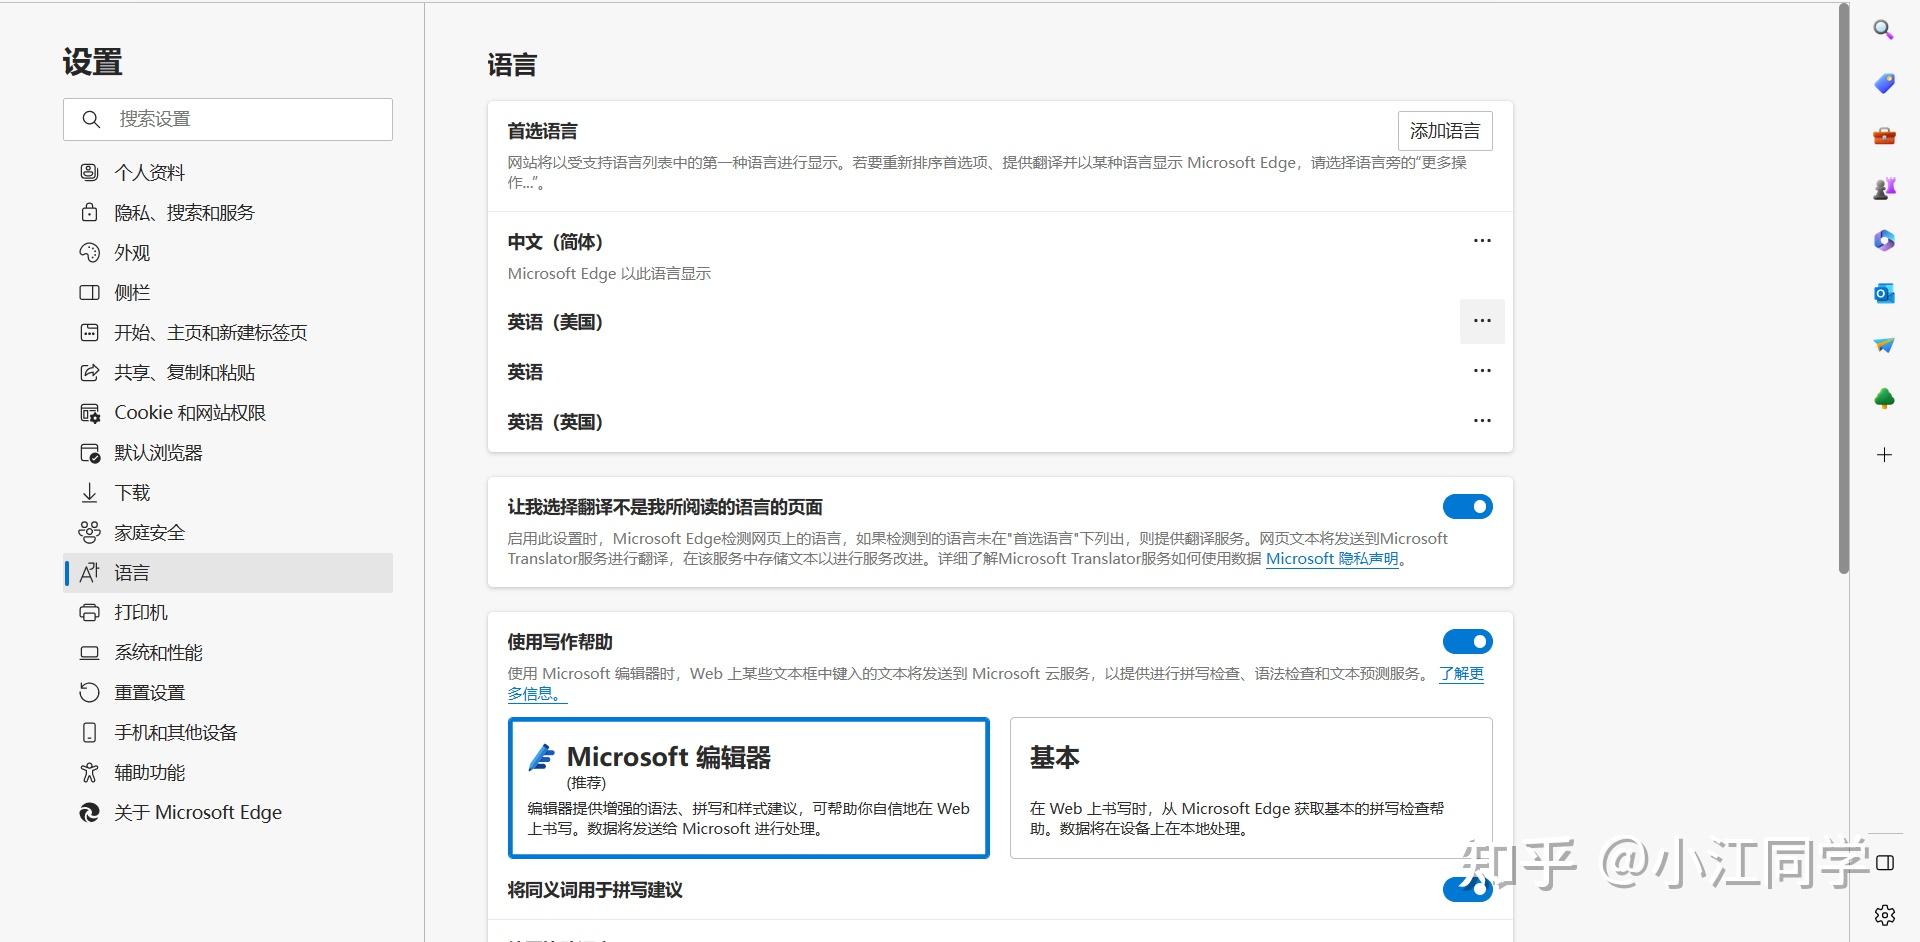Open the green tree icon in sidebar
Screen dimensions: 1920x942
1884,399
